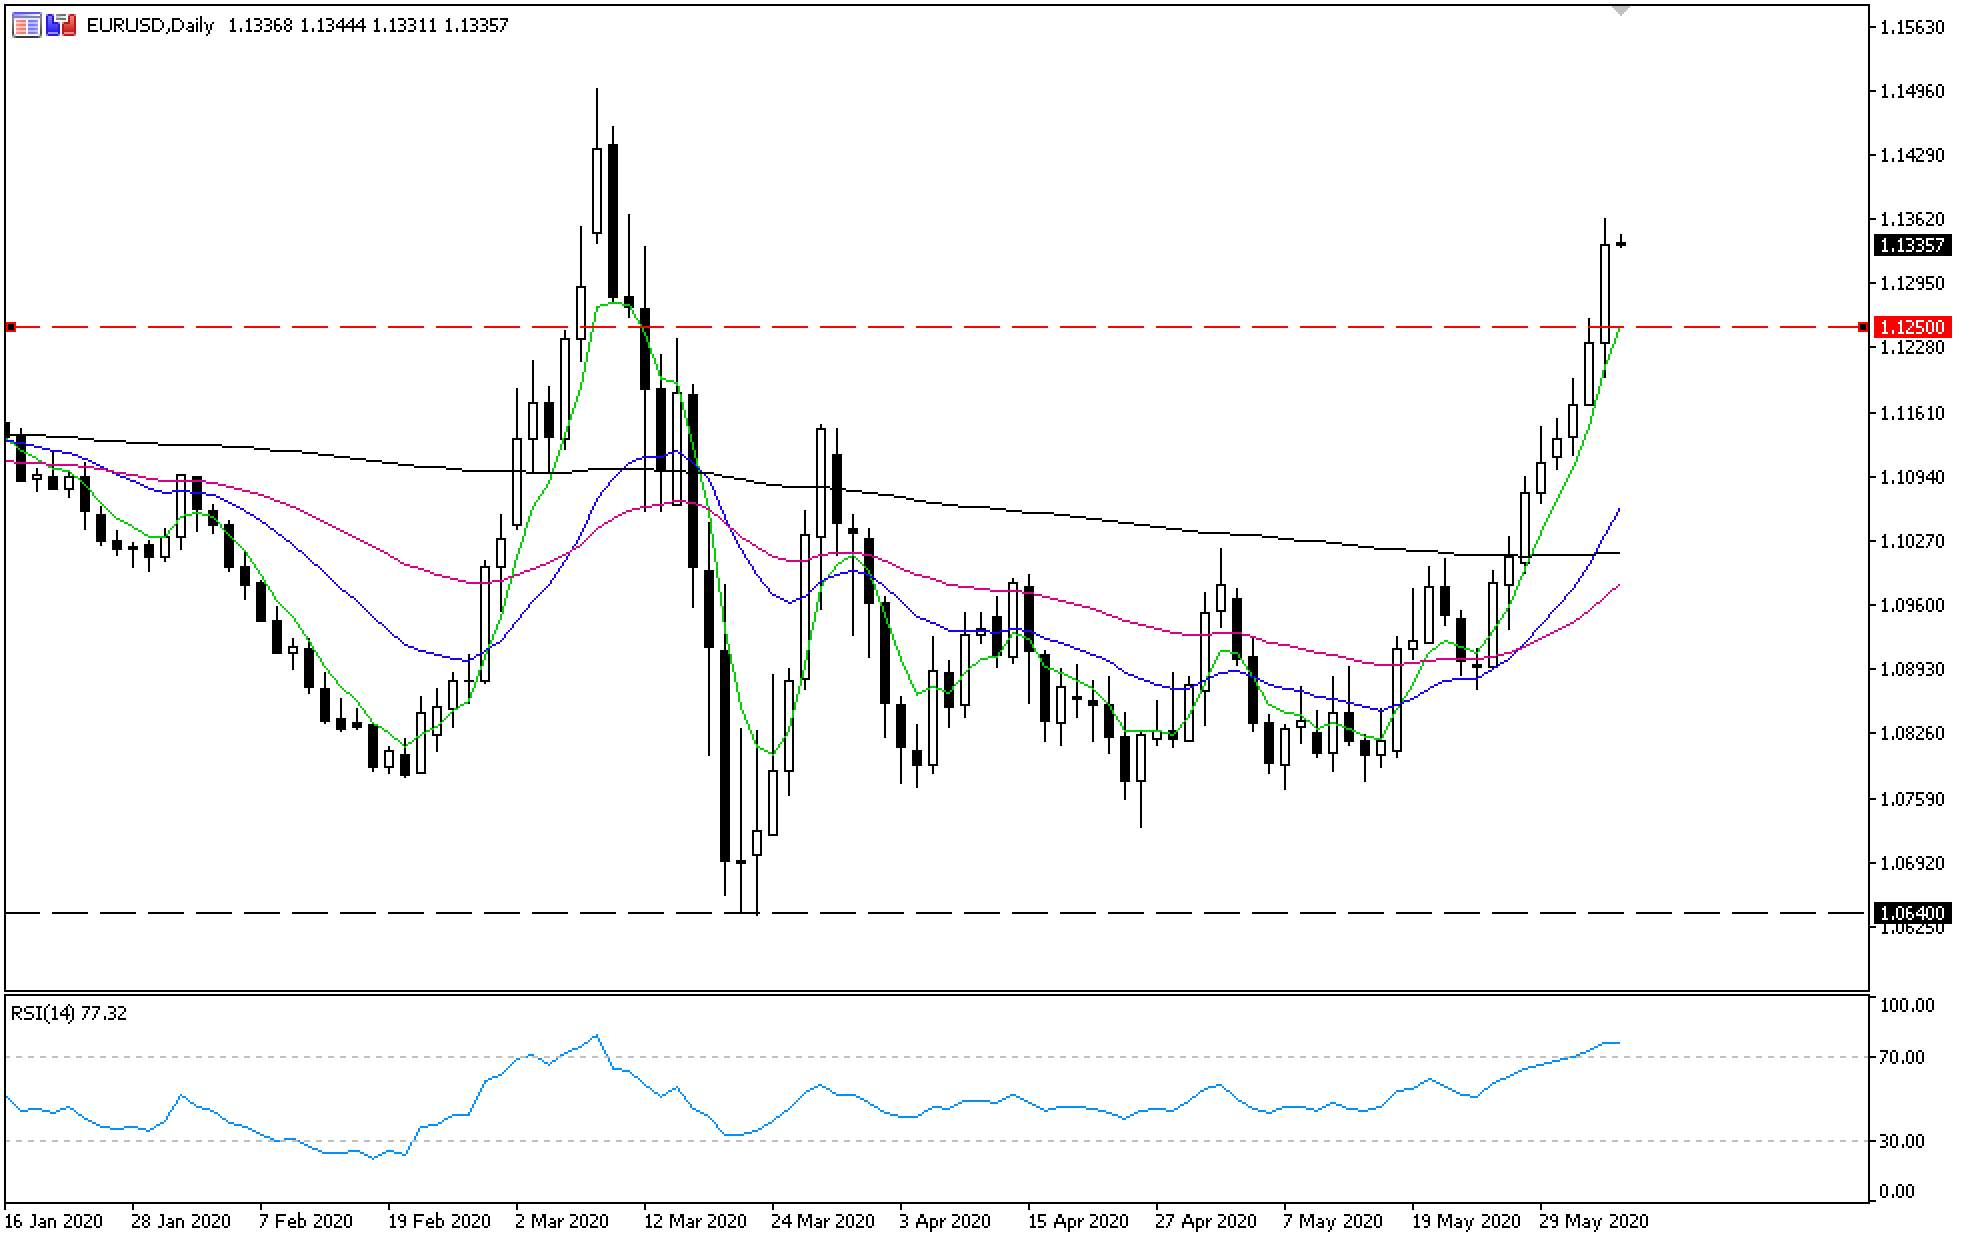Click the 29 May 2020 date label
Image resolution: width=1970 pixels, height=1244 pixels.
[1594, 1221]
